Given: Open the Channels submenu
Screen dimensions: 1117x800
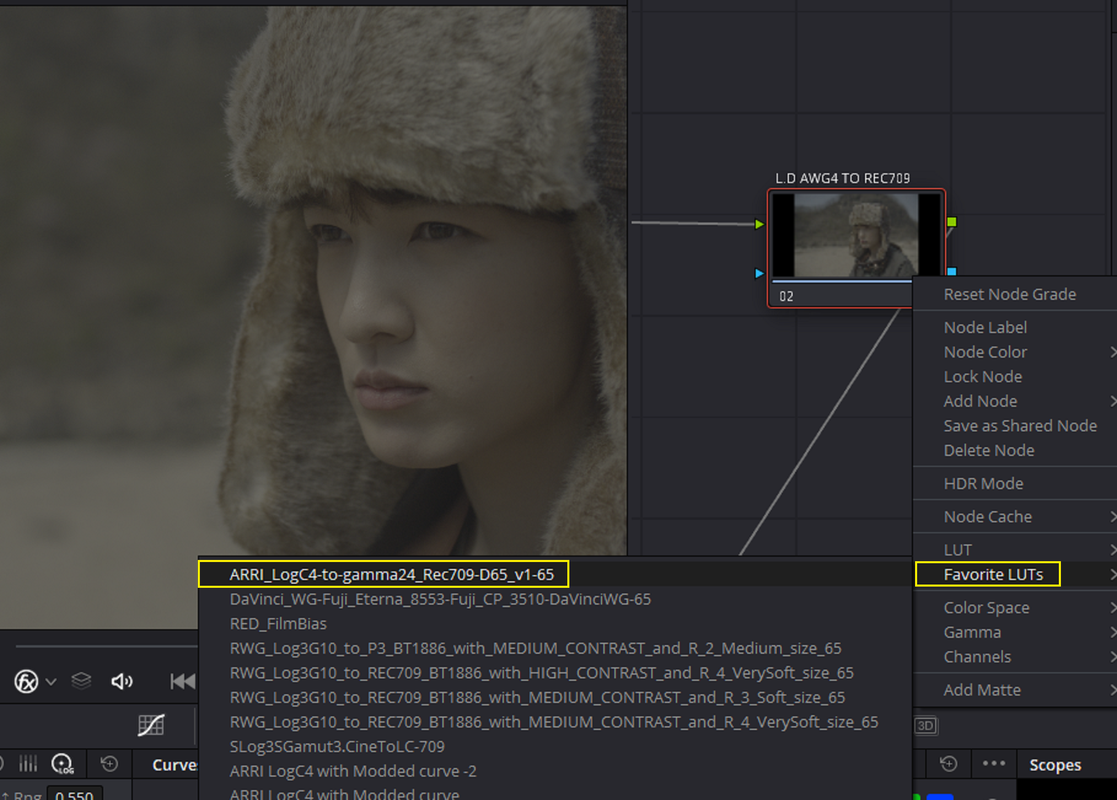Looking at the screenshot, I should [x=1015, y=657].
